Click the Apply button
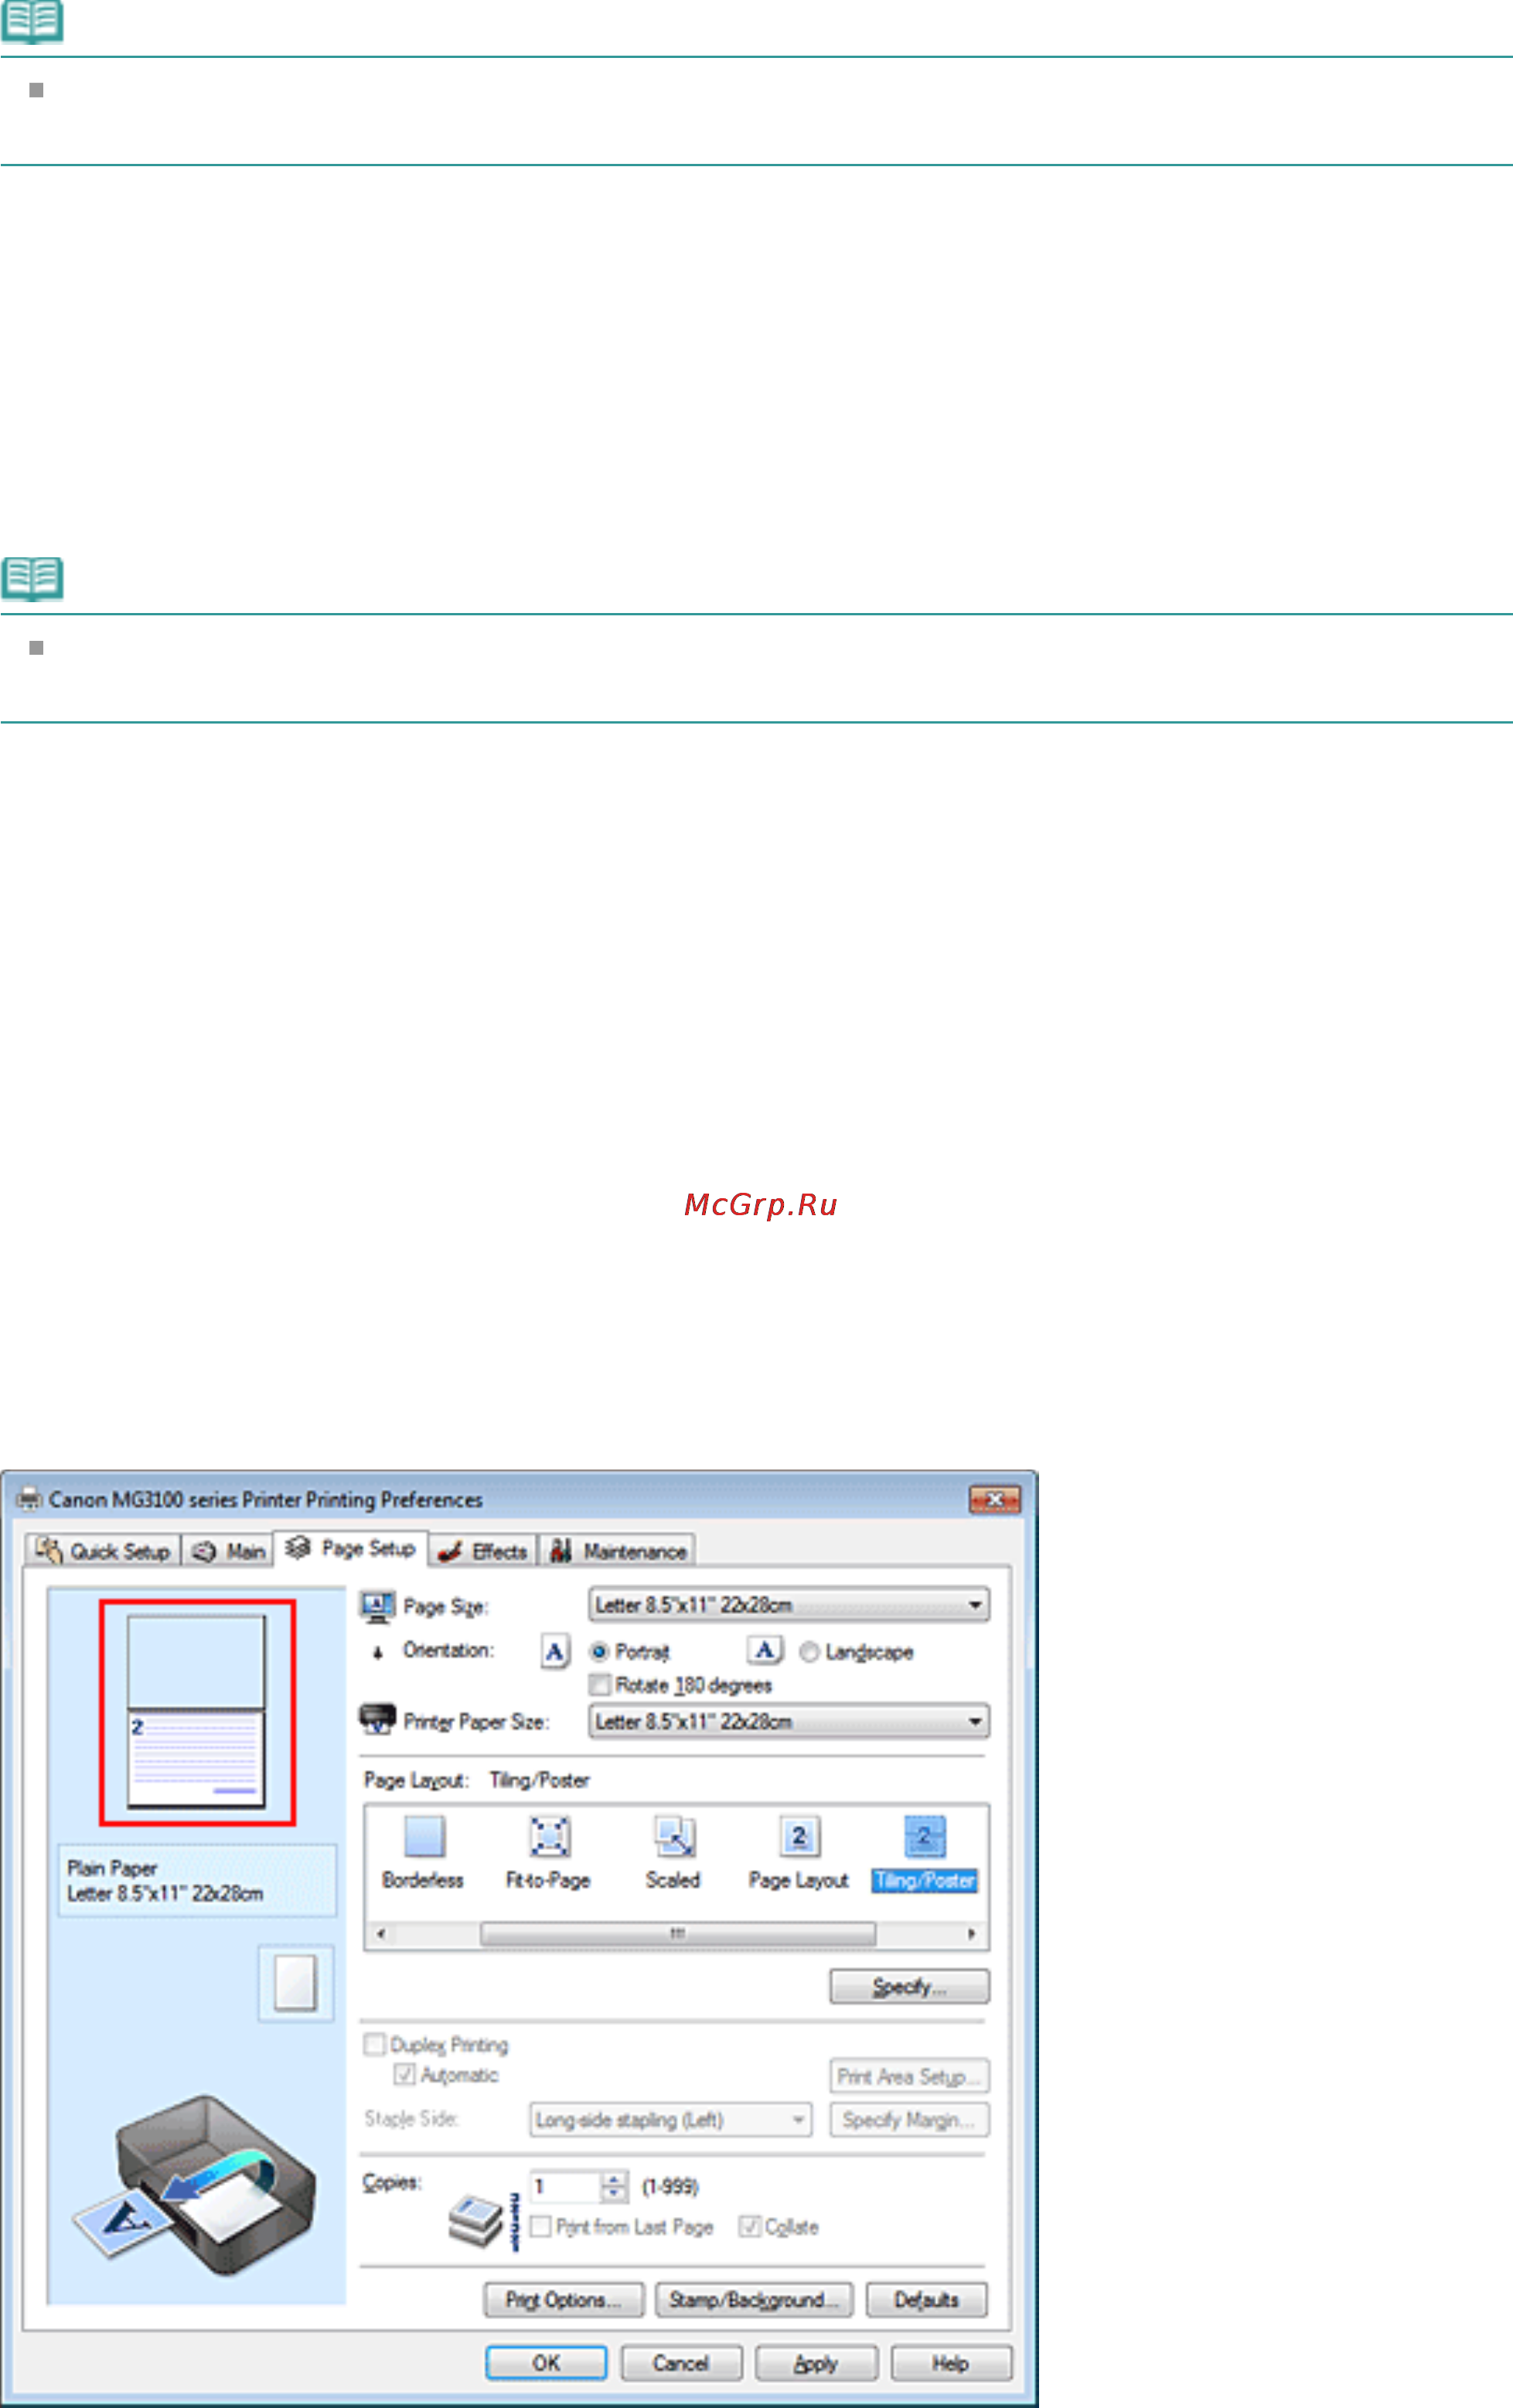Viewport: 1513px width, 2408px height. pos(816,2363)
